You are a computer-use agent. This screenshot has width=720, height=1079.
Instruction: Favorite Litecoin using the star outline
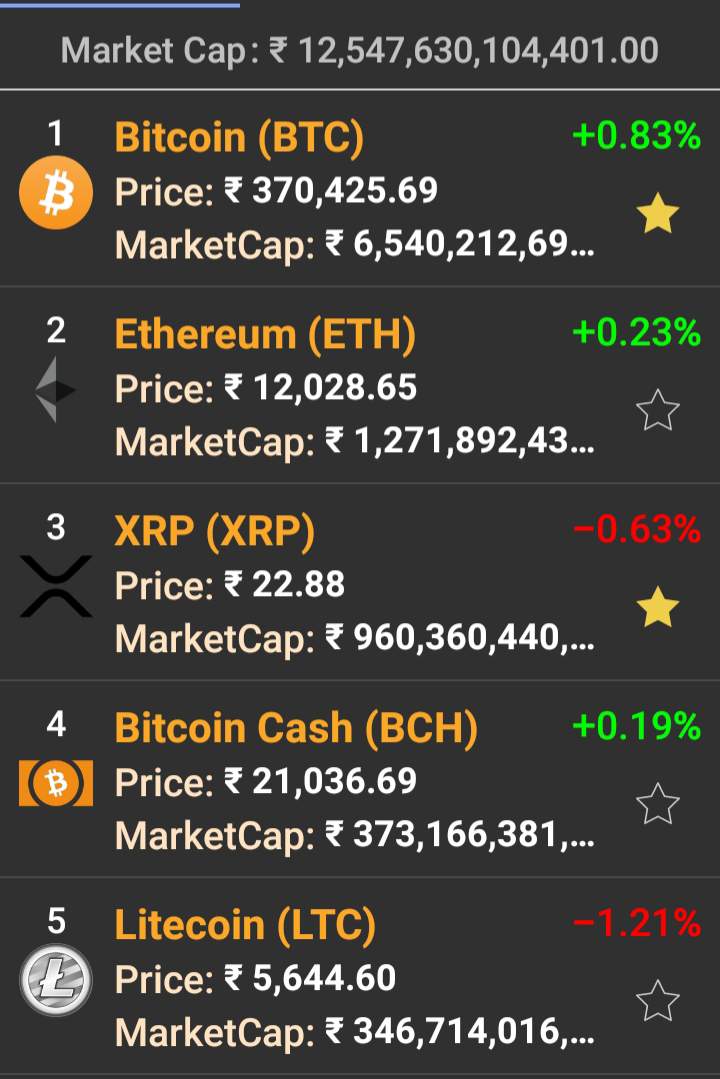tap(658, 1001)
